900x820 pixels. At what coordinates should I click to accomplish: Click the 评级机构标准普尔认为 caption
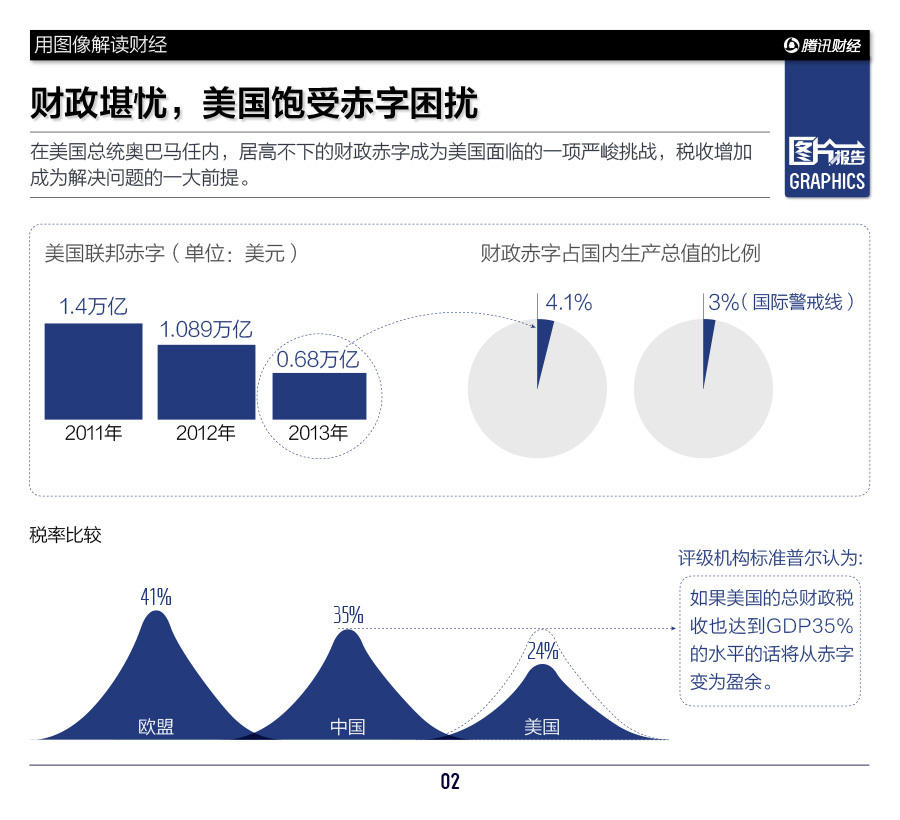[x=770, y=558]
